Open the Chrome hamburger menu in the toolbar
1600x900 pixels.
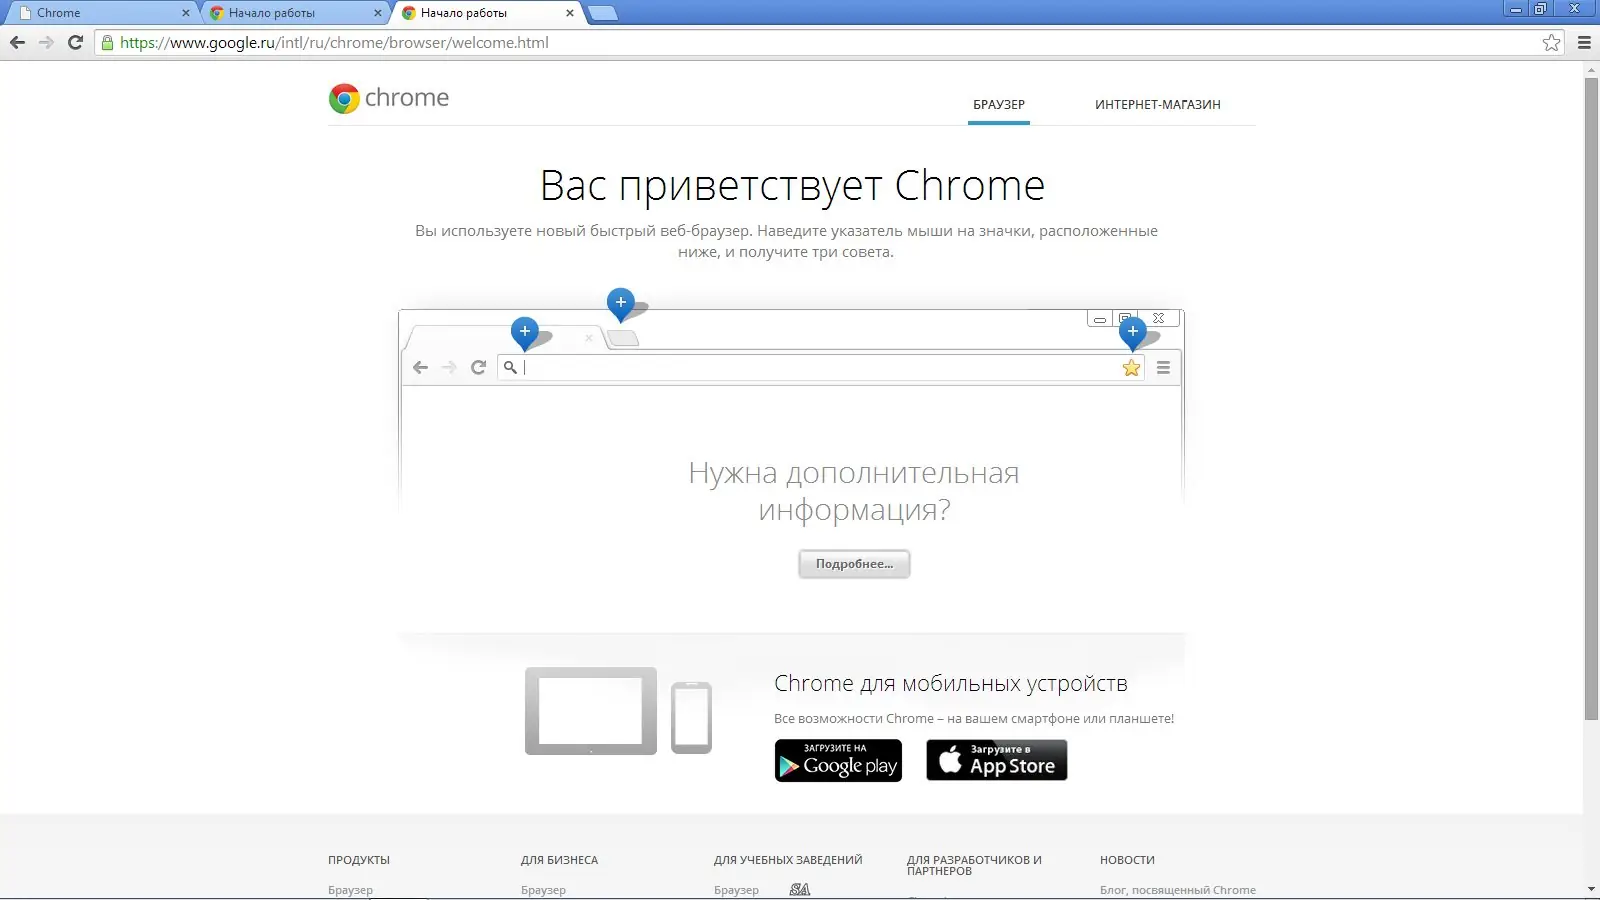1584,42
